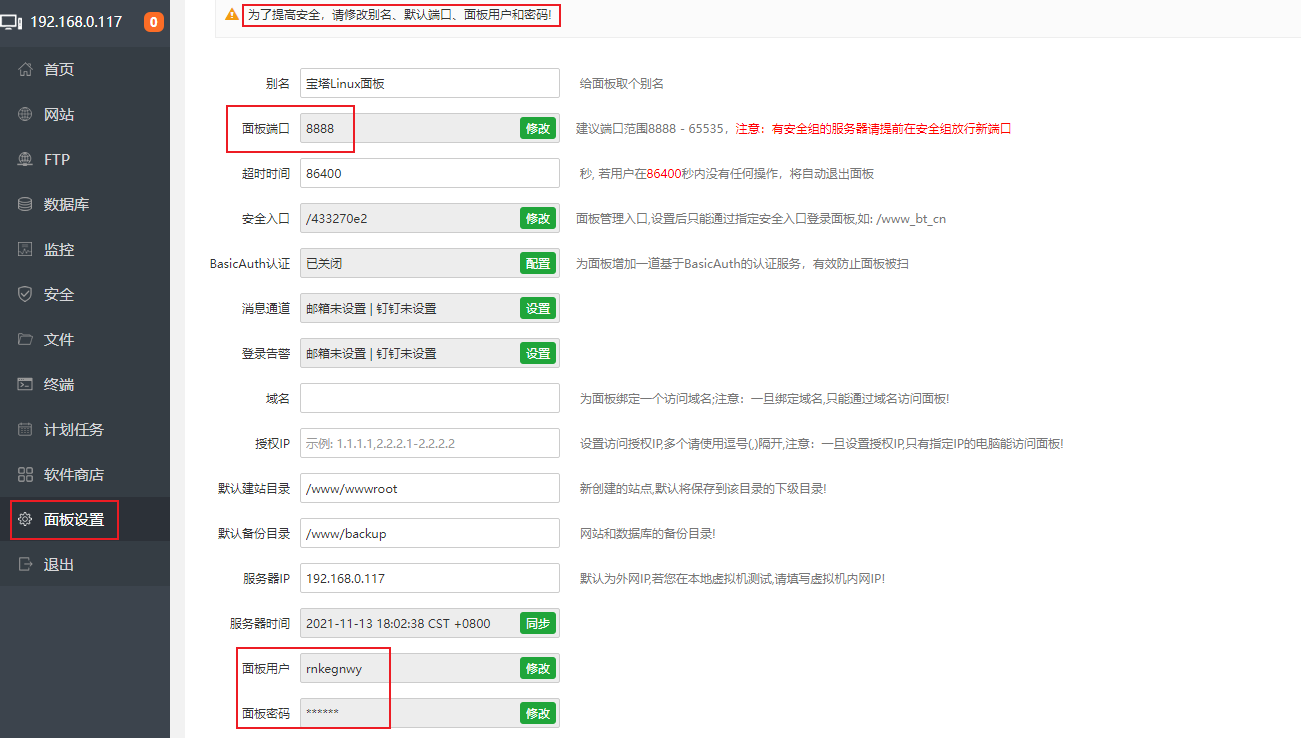Click 修改 next to 面板密码
Viewport: 1301px width, 738px height.
tap(537, 713)
